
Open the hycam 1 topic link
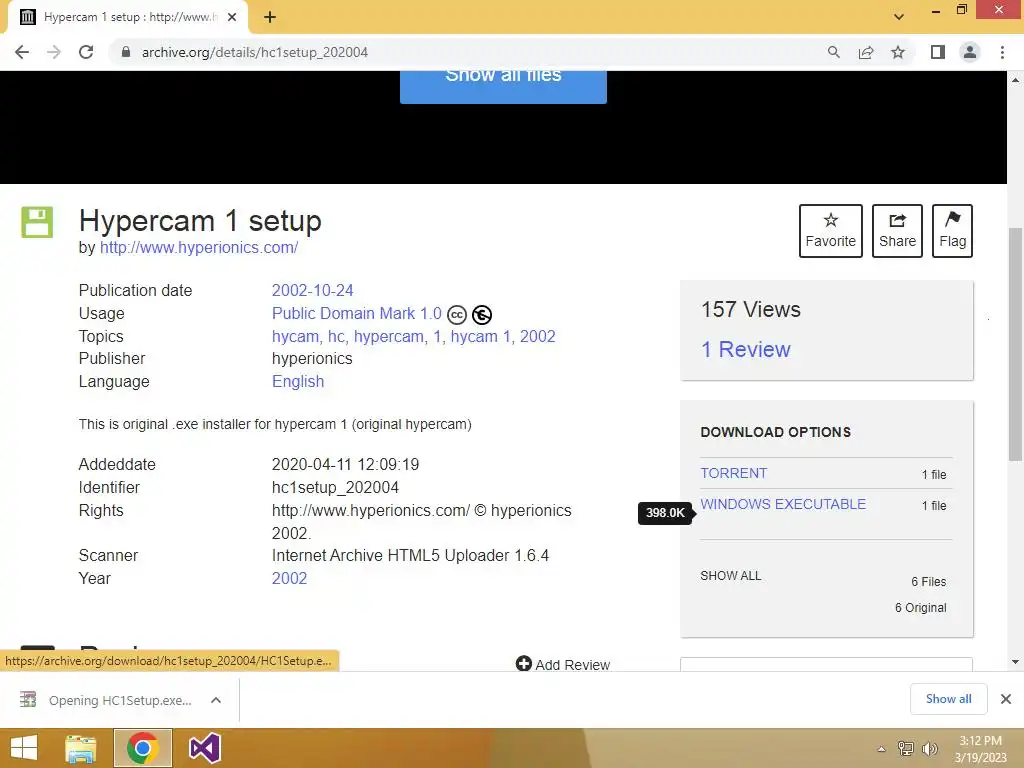(481, 336)
